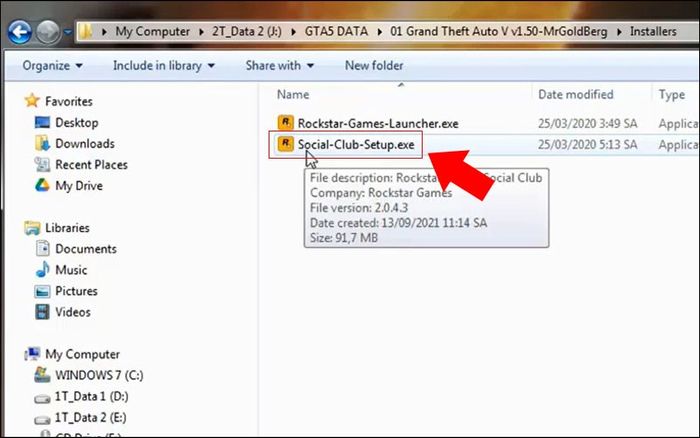
Task: Open the Pictures library
Action: pos(76,291)
